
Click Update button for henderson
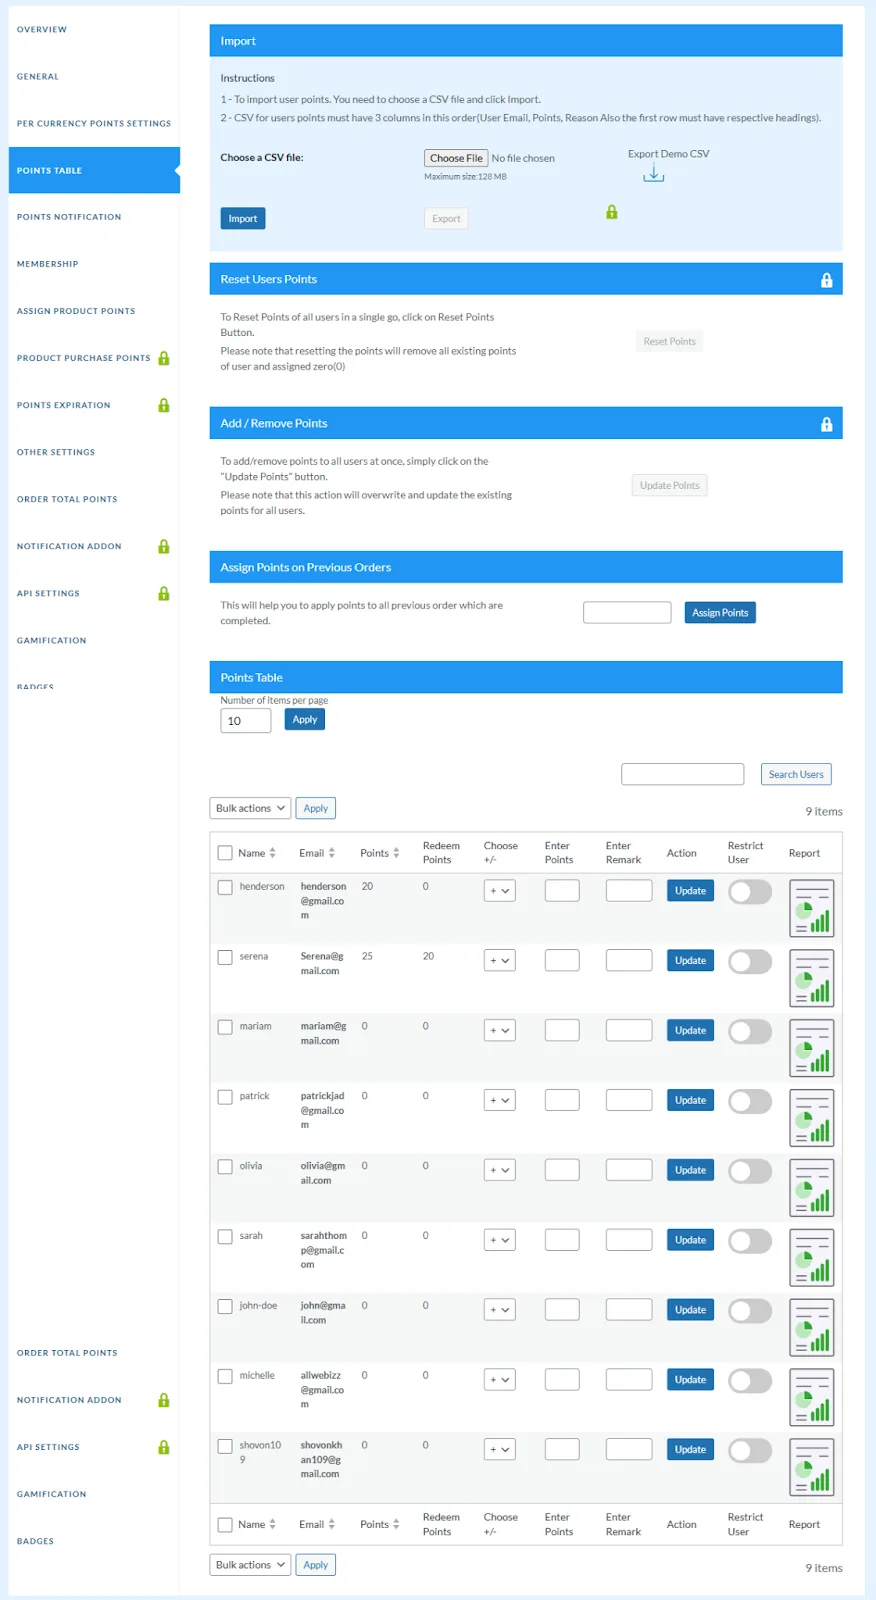pos(690,891)
